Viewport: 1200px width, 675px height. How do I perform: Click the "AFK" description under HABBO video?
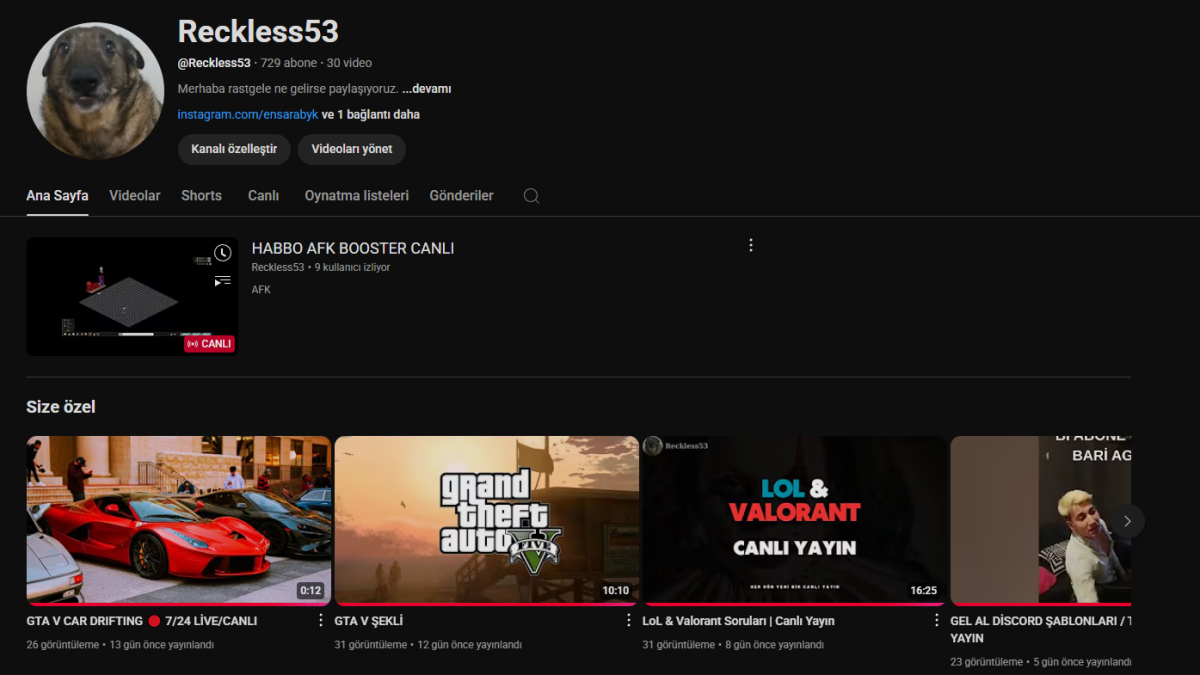(x=261, y=290)
